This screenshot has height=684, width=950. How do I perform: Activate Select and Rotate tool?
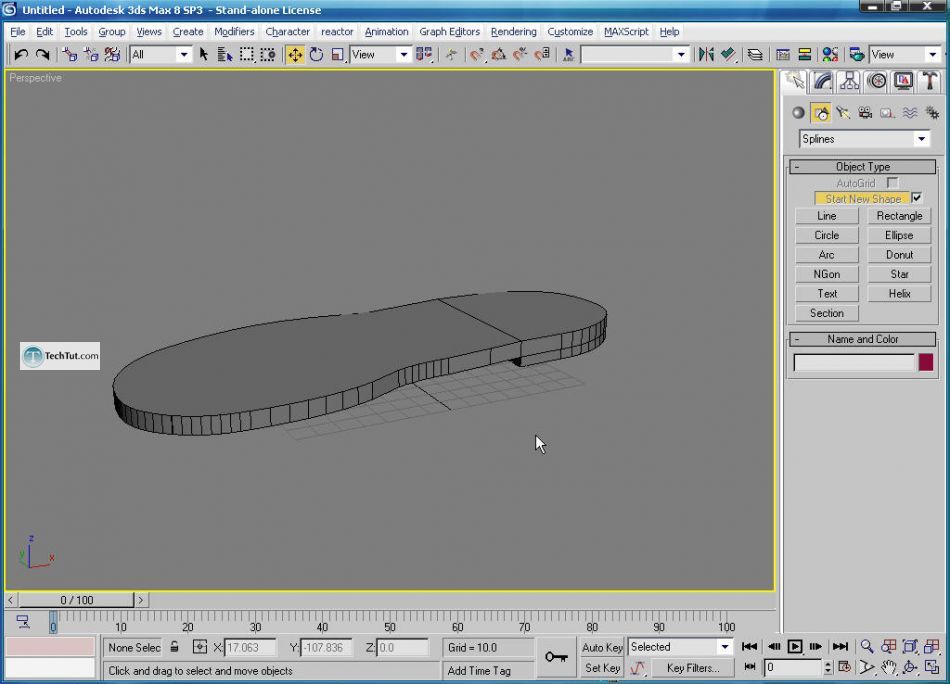click(316, 55)
